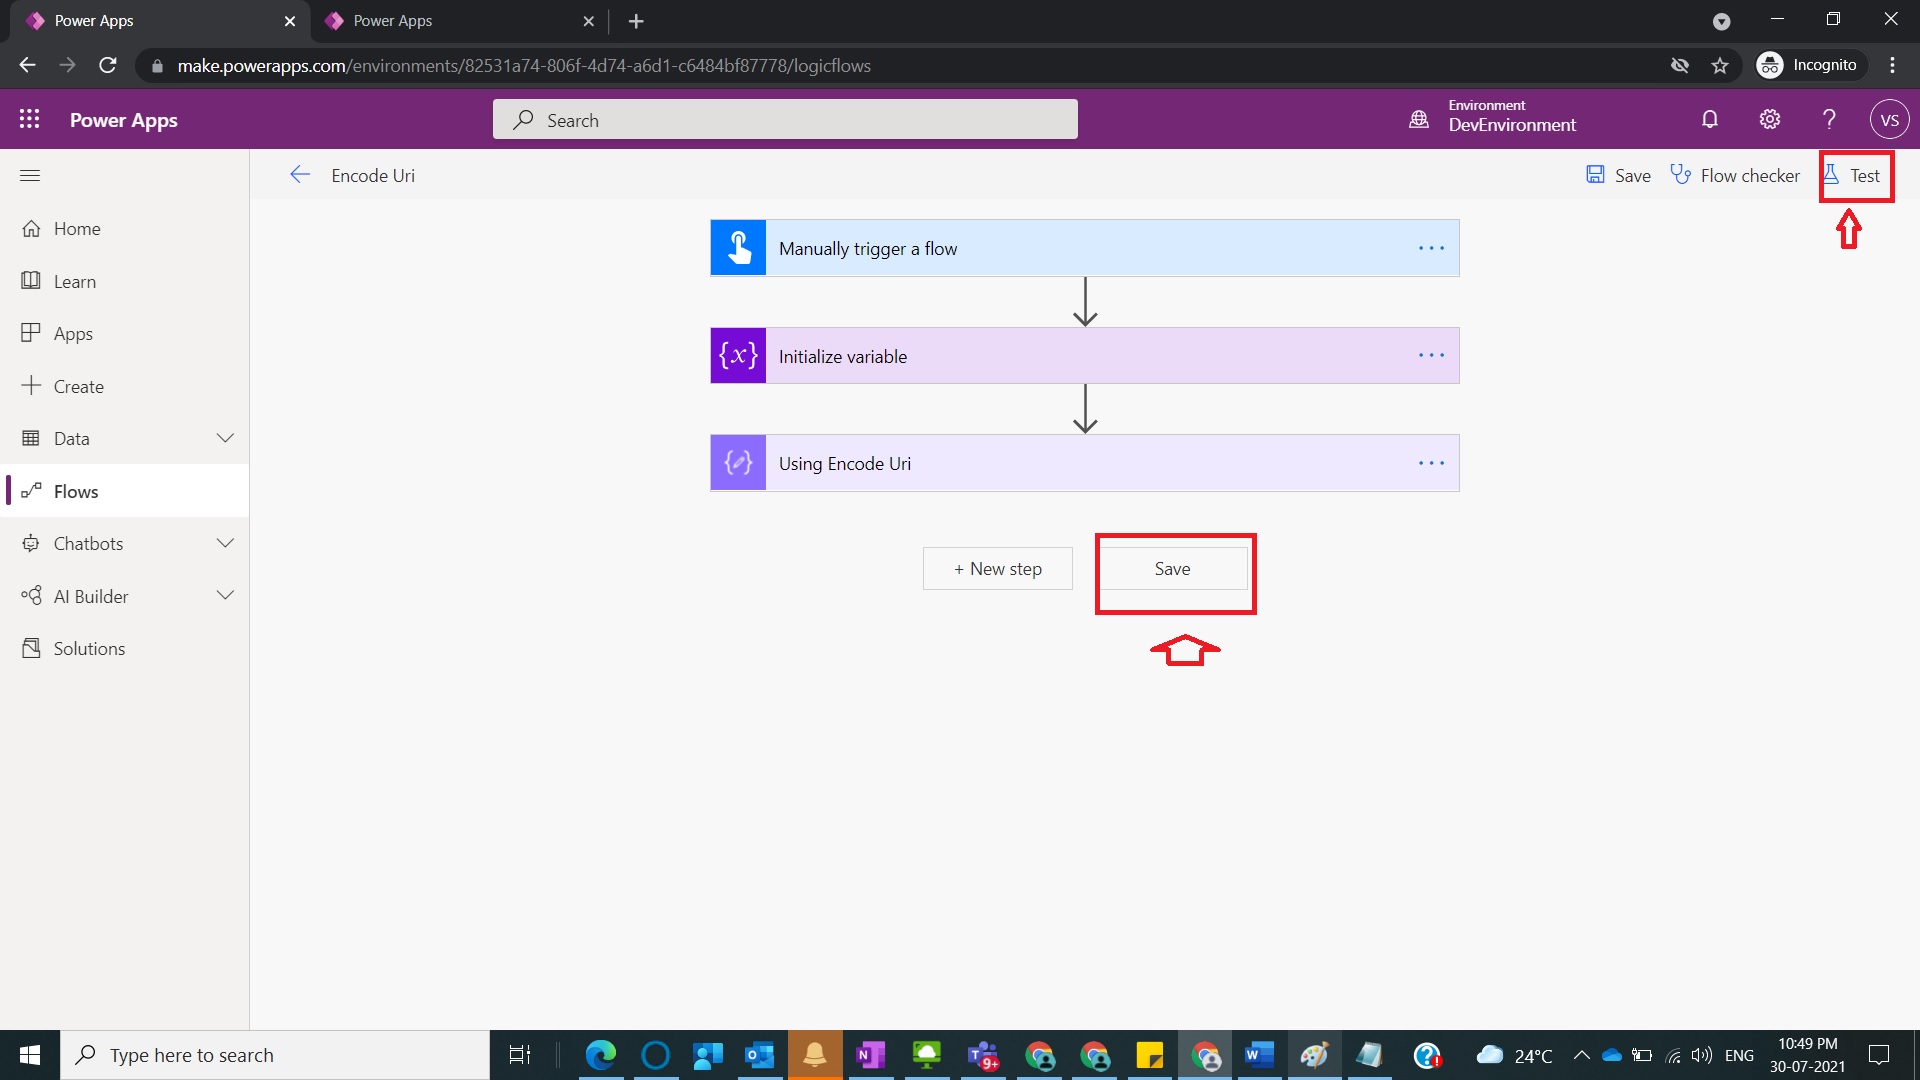Click the Power Apps search bar

[x=784, y=119]
